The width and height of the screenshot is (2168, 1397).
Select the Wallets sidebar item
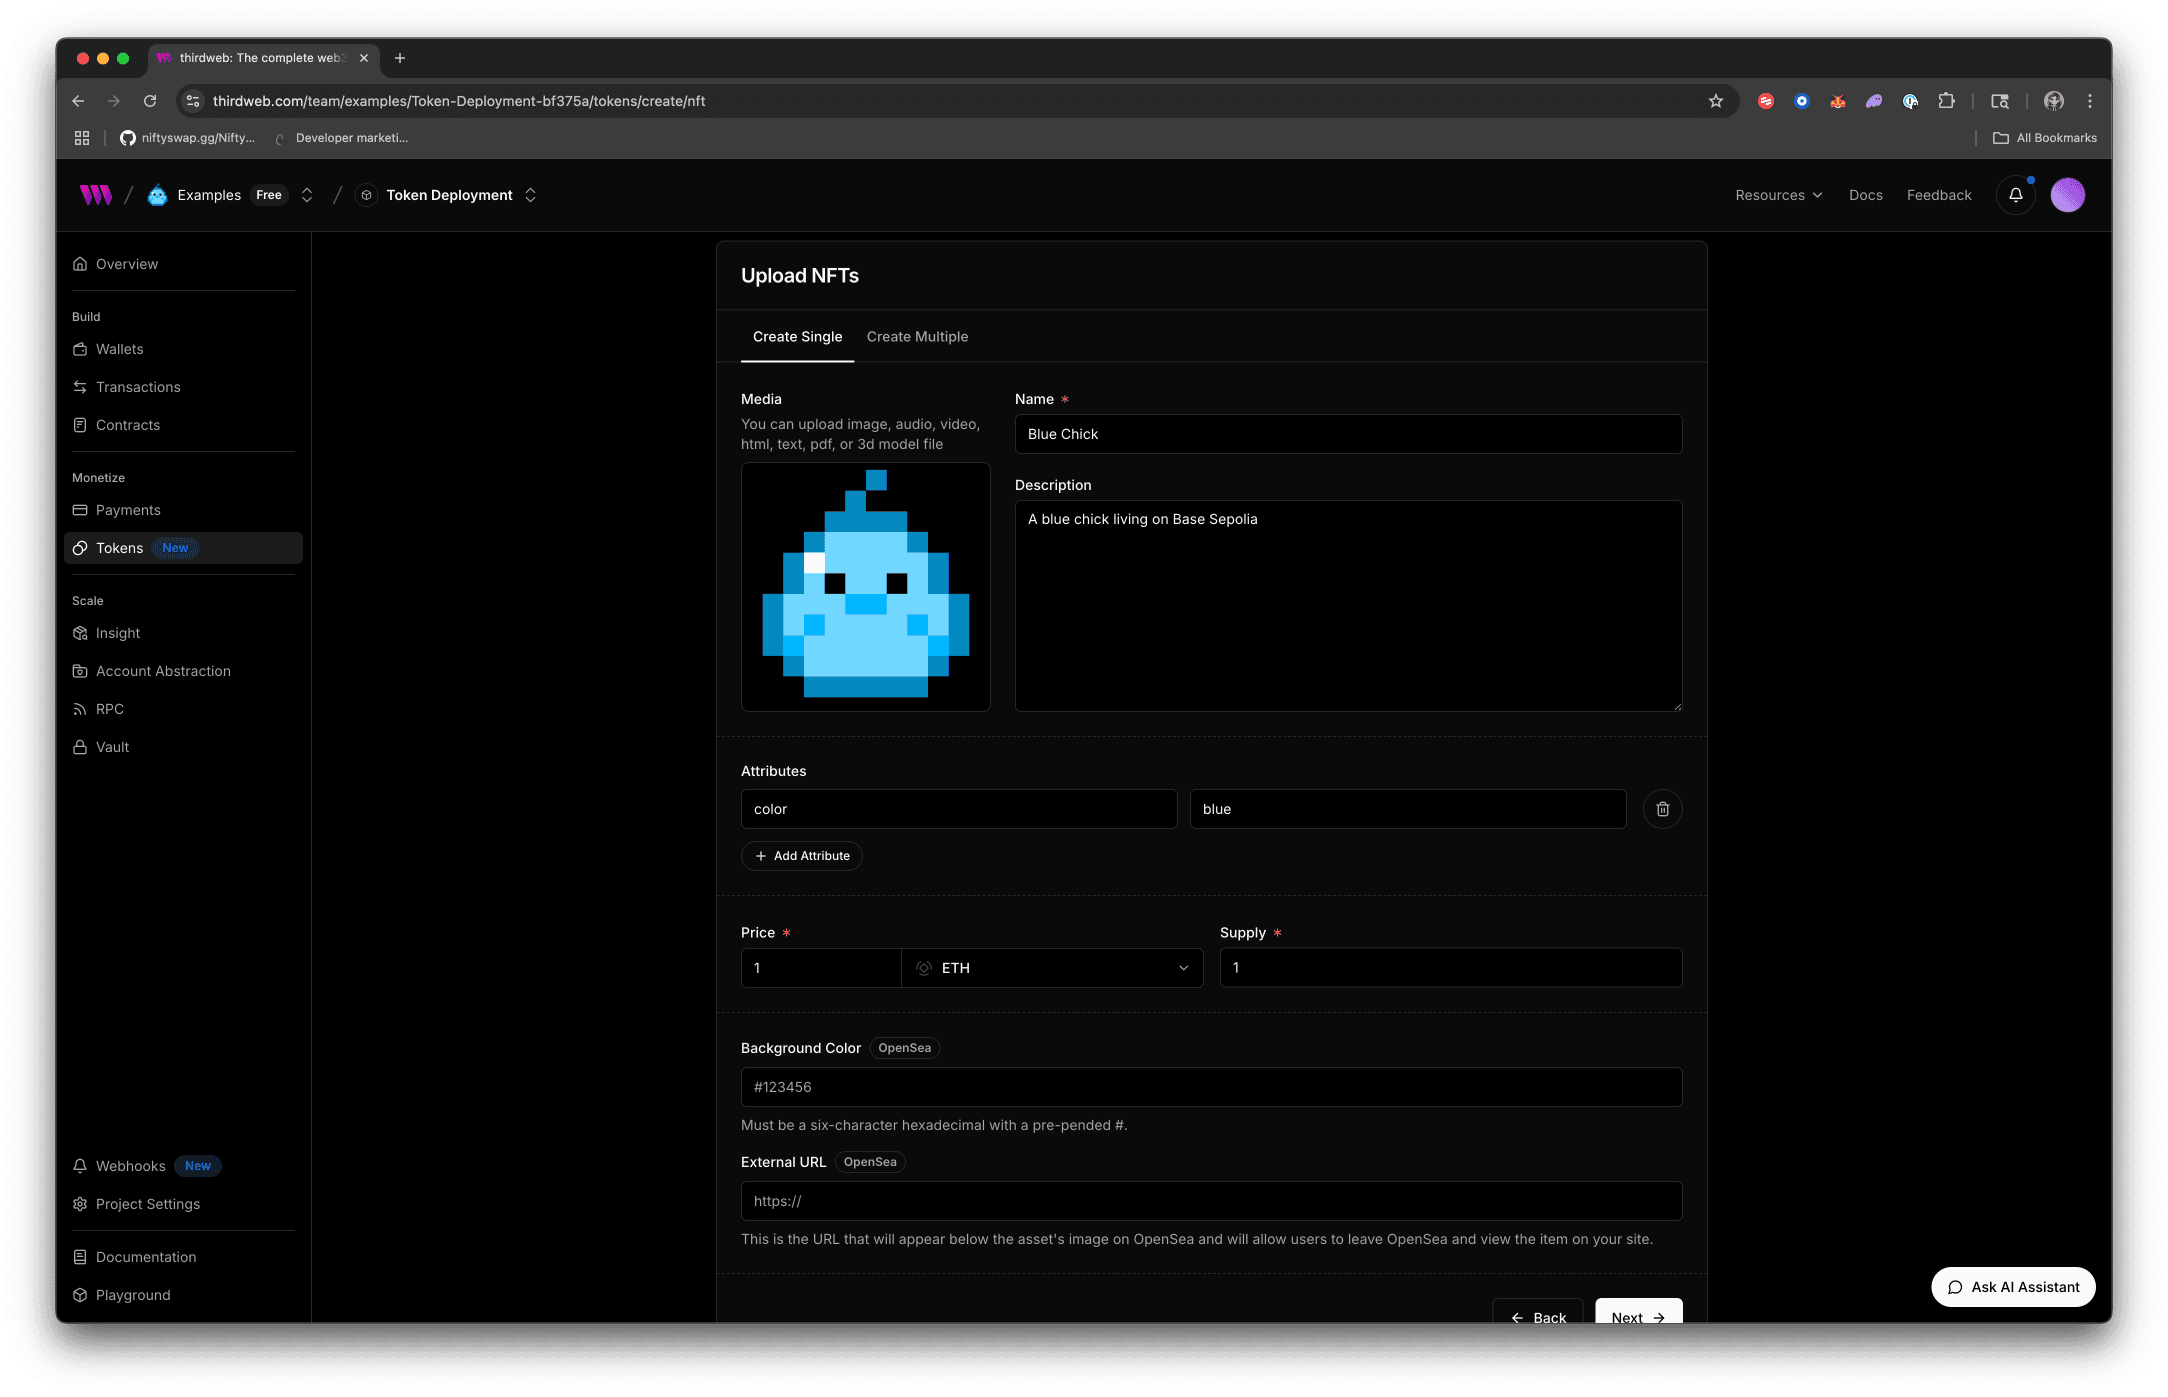click(x=120, y=349)
